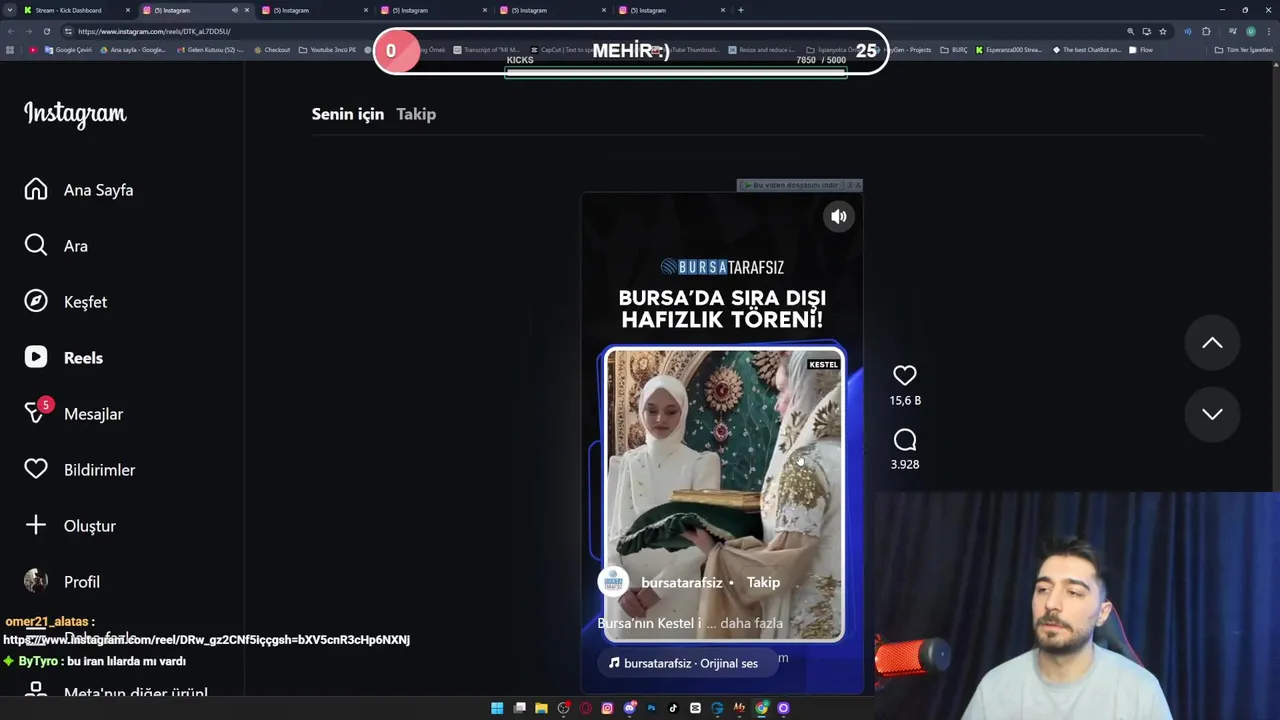The image size is (1280, 720).
Task: Open CapCut on taskbar
Action: (x=695, y=708)
